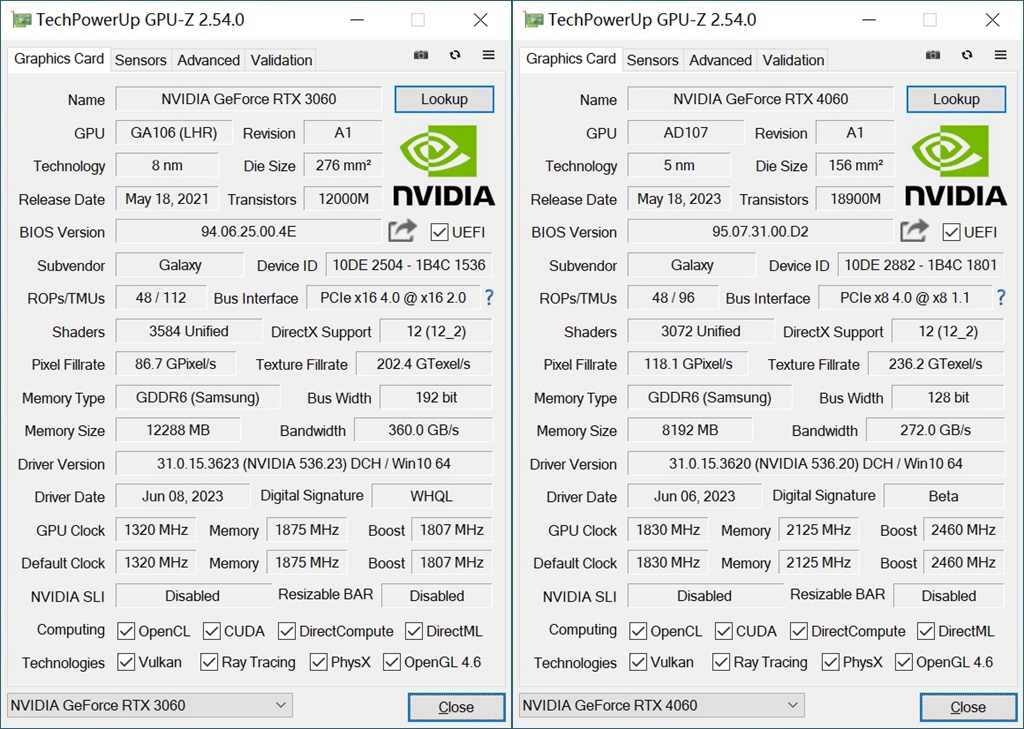Toggle the OpenCL checkbox in RTX 3060 window
The height and width of the screenshot is (729, 1024).
[126, 631]
